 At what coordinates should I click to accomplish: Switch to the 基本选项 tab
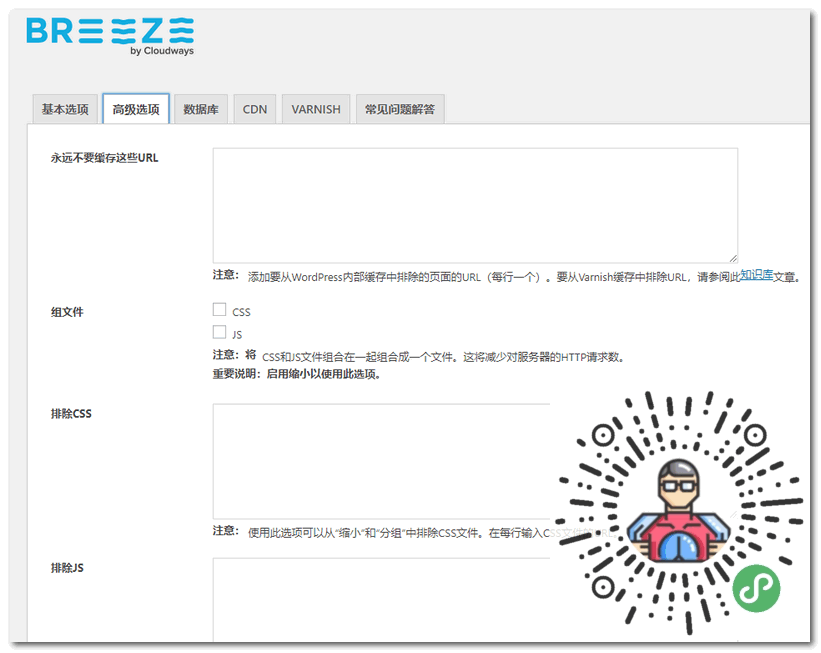pyautogui.click(x=64, y=108)
